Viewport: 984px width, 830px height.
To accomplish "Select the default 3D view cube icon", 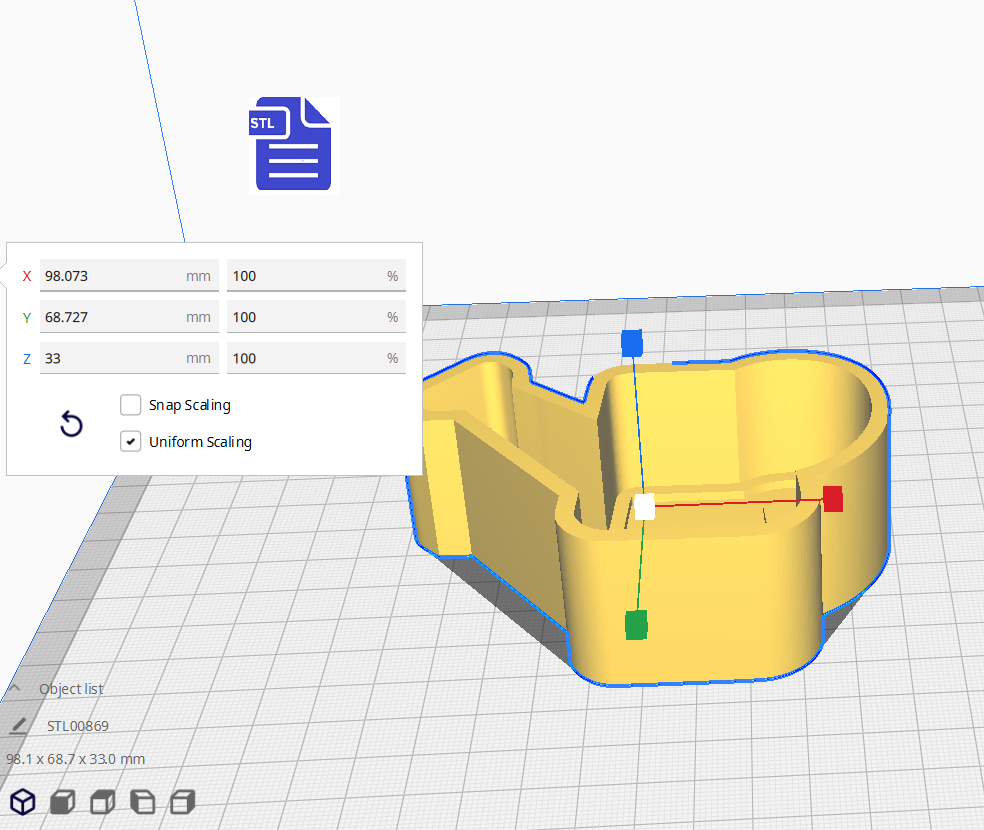I will tap(22, 801).
